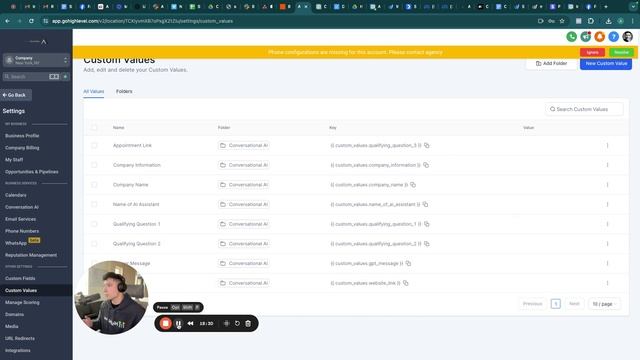Switch to the All Values tab
The image size is (640, 360).
tap(93, 91)
